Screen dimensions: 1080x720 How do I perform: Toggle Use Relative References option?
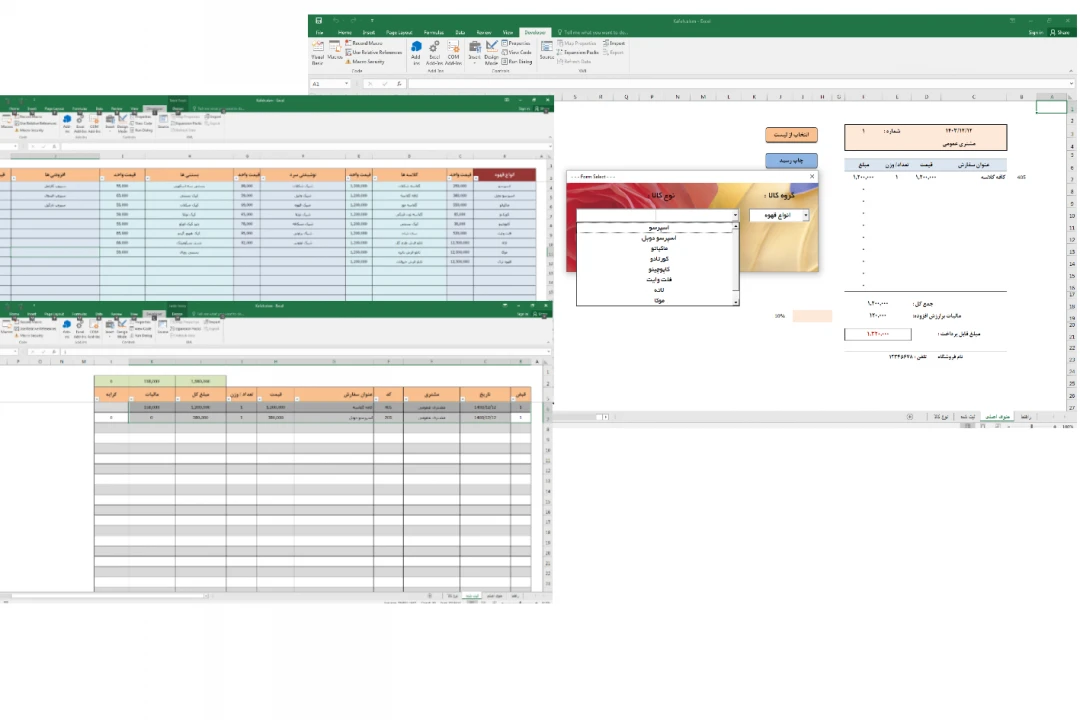[x=375, y=53]
